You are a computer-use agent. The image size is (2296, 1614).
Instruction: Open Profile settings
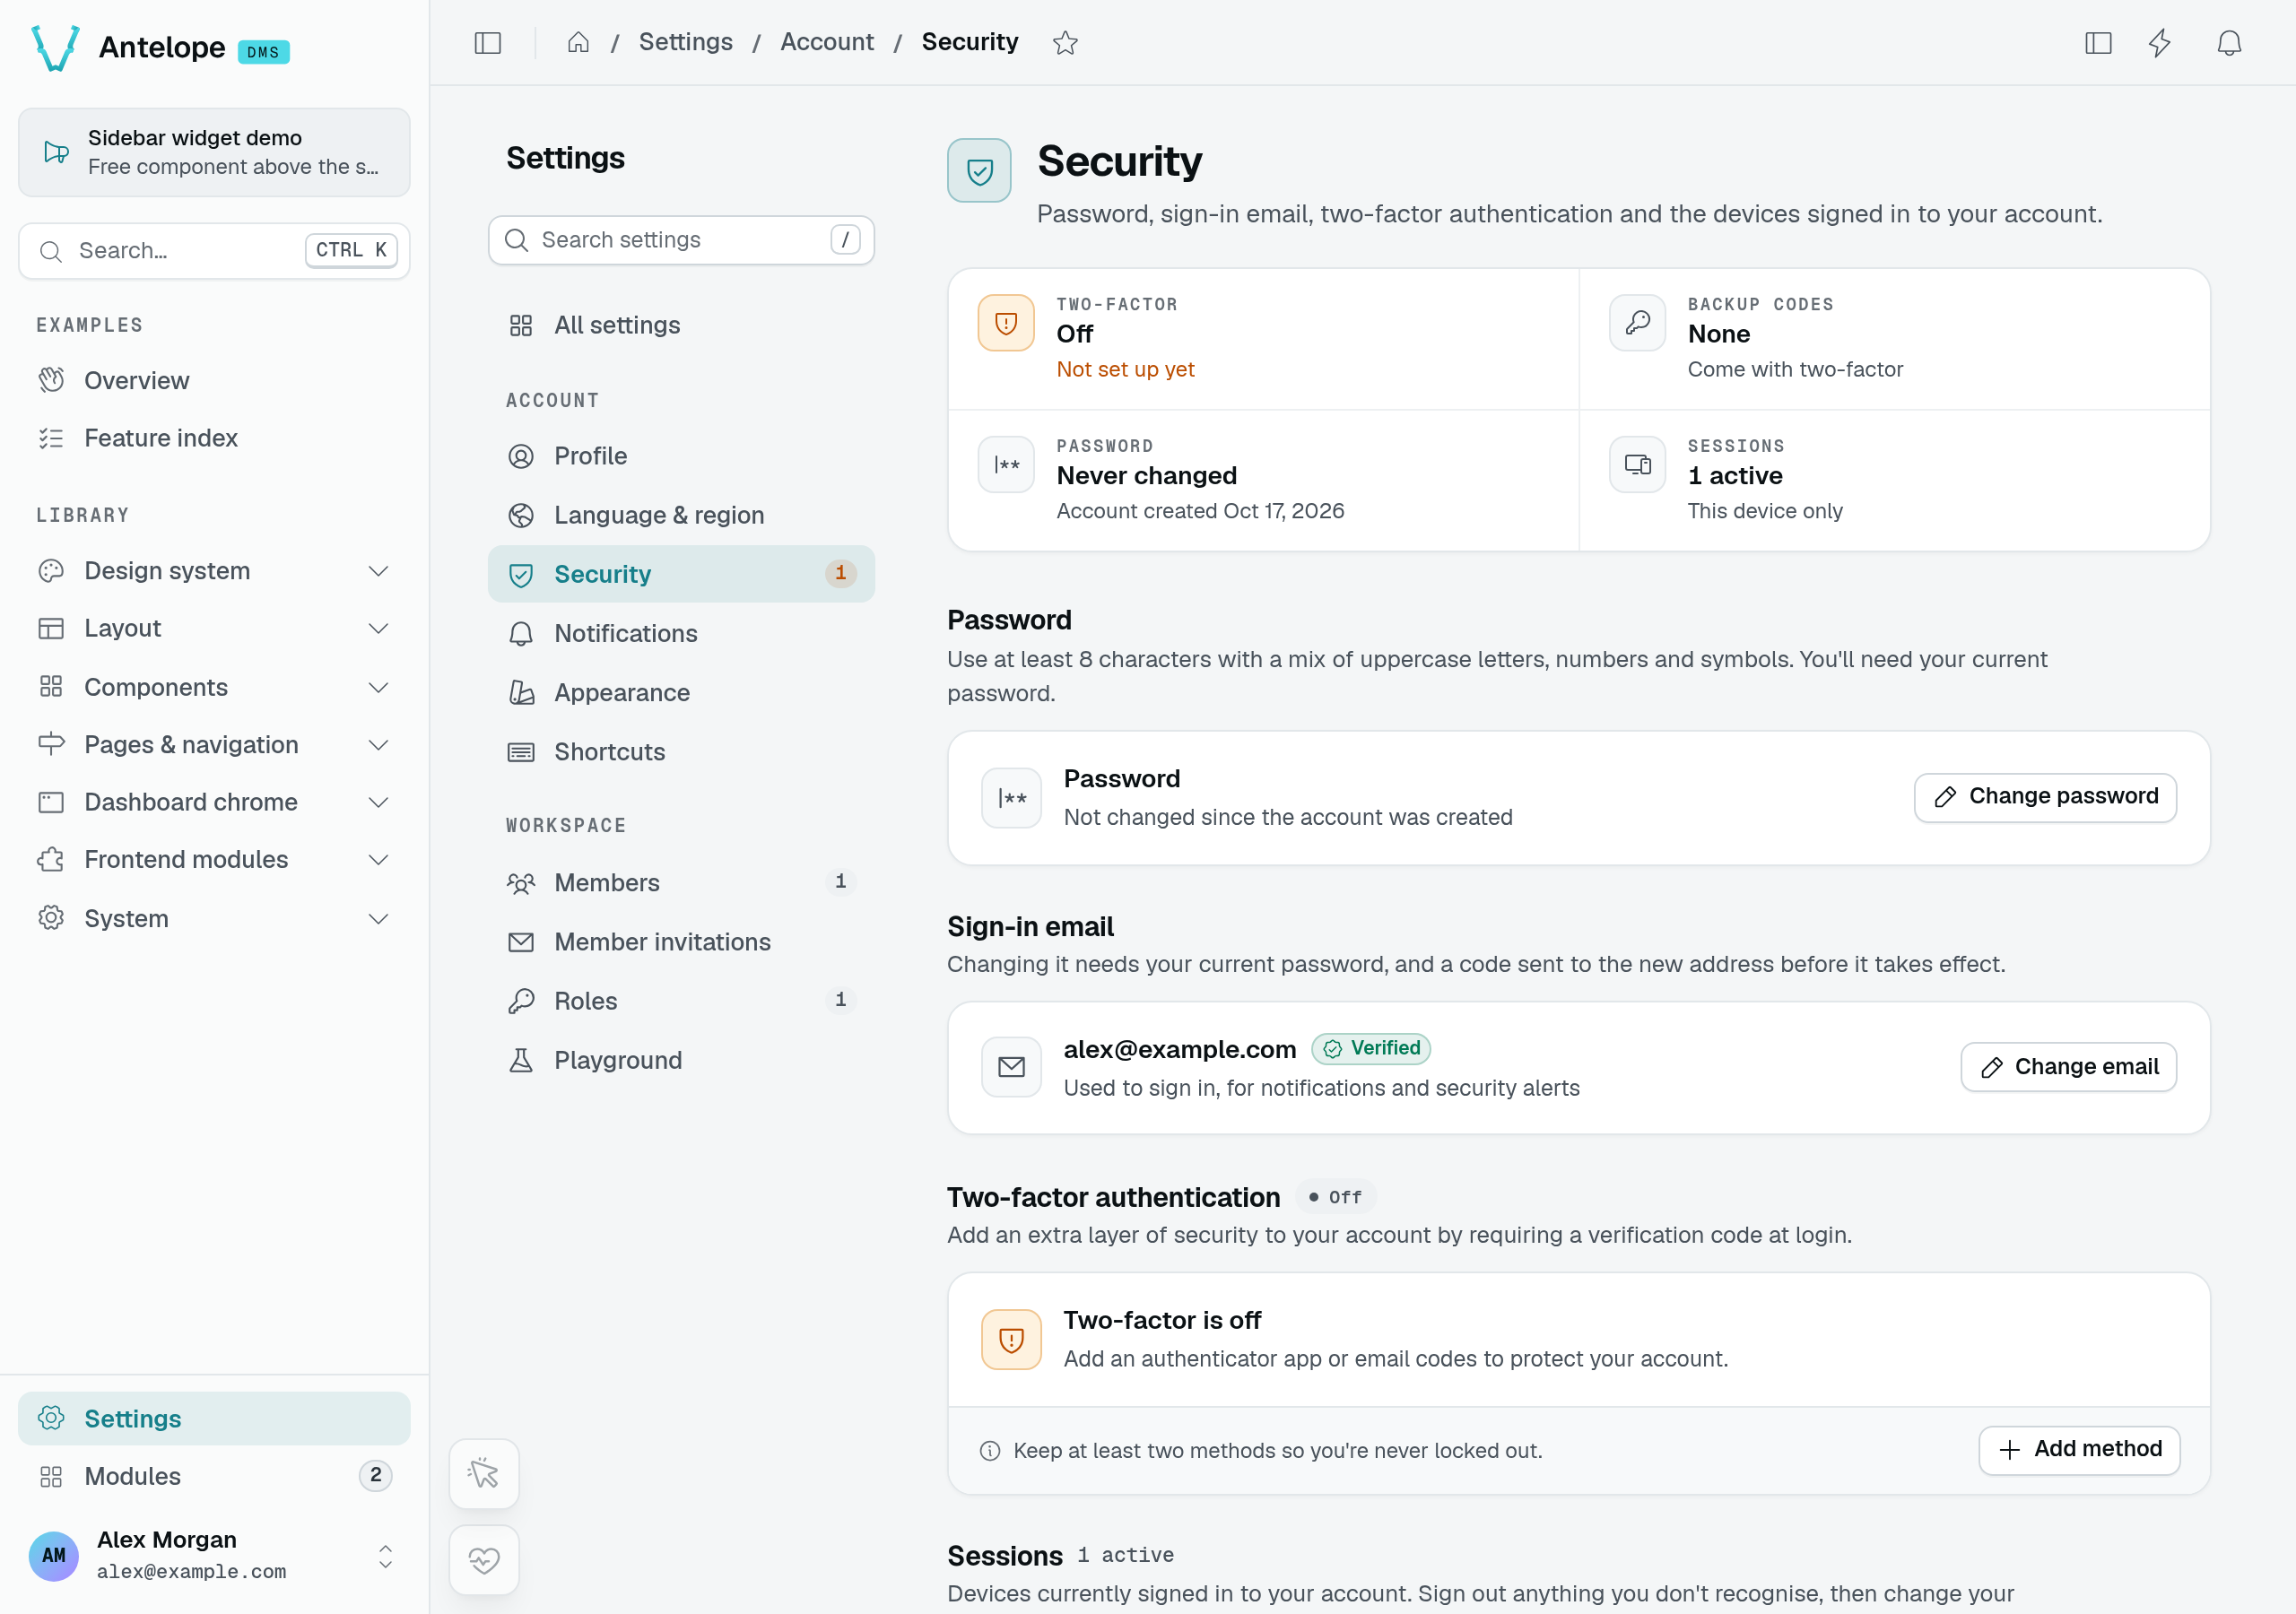[x=681, y=456]
